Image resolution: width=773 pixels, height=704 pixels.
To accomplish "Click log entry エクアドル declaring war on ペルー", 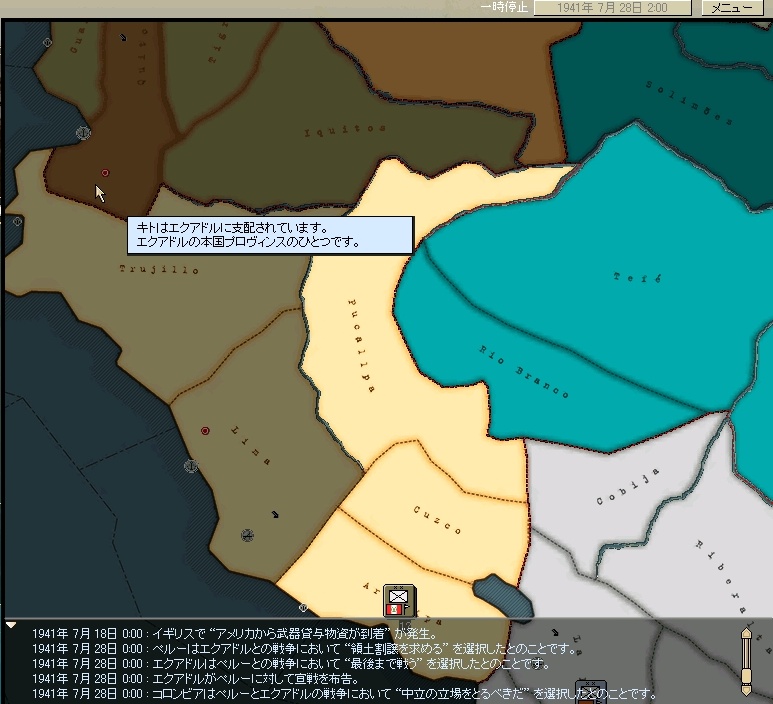I will 196,679.
